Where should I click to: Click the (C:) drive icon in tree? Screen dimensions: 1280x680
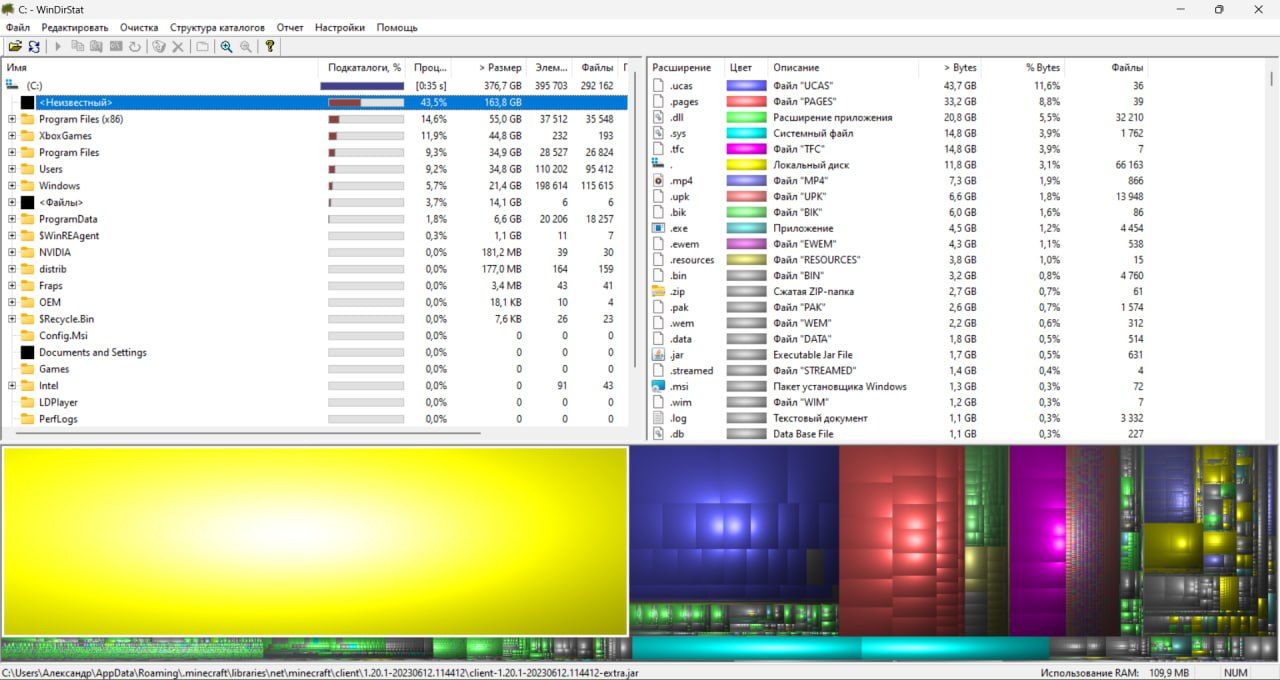coord(13,86)
